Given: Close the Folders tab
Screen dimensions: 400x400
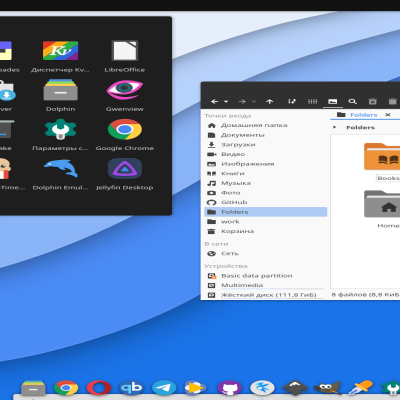Looking at the screenshot, I should pyautogui.click(x=388, y=115).
